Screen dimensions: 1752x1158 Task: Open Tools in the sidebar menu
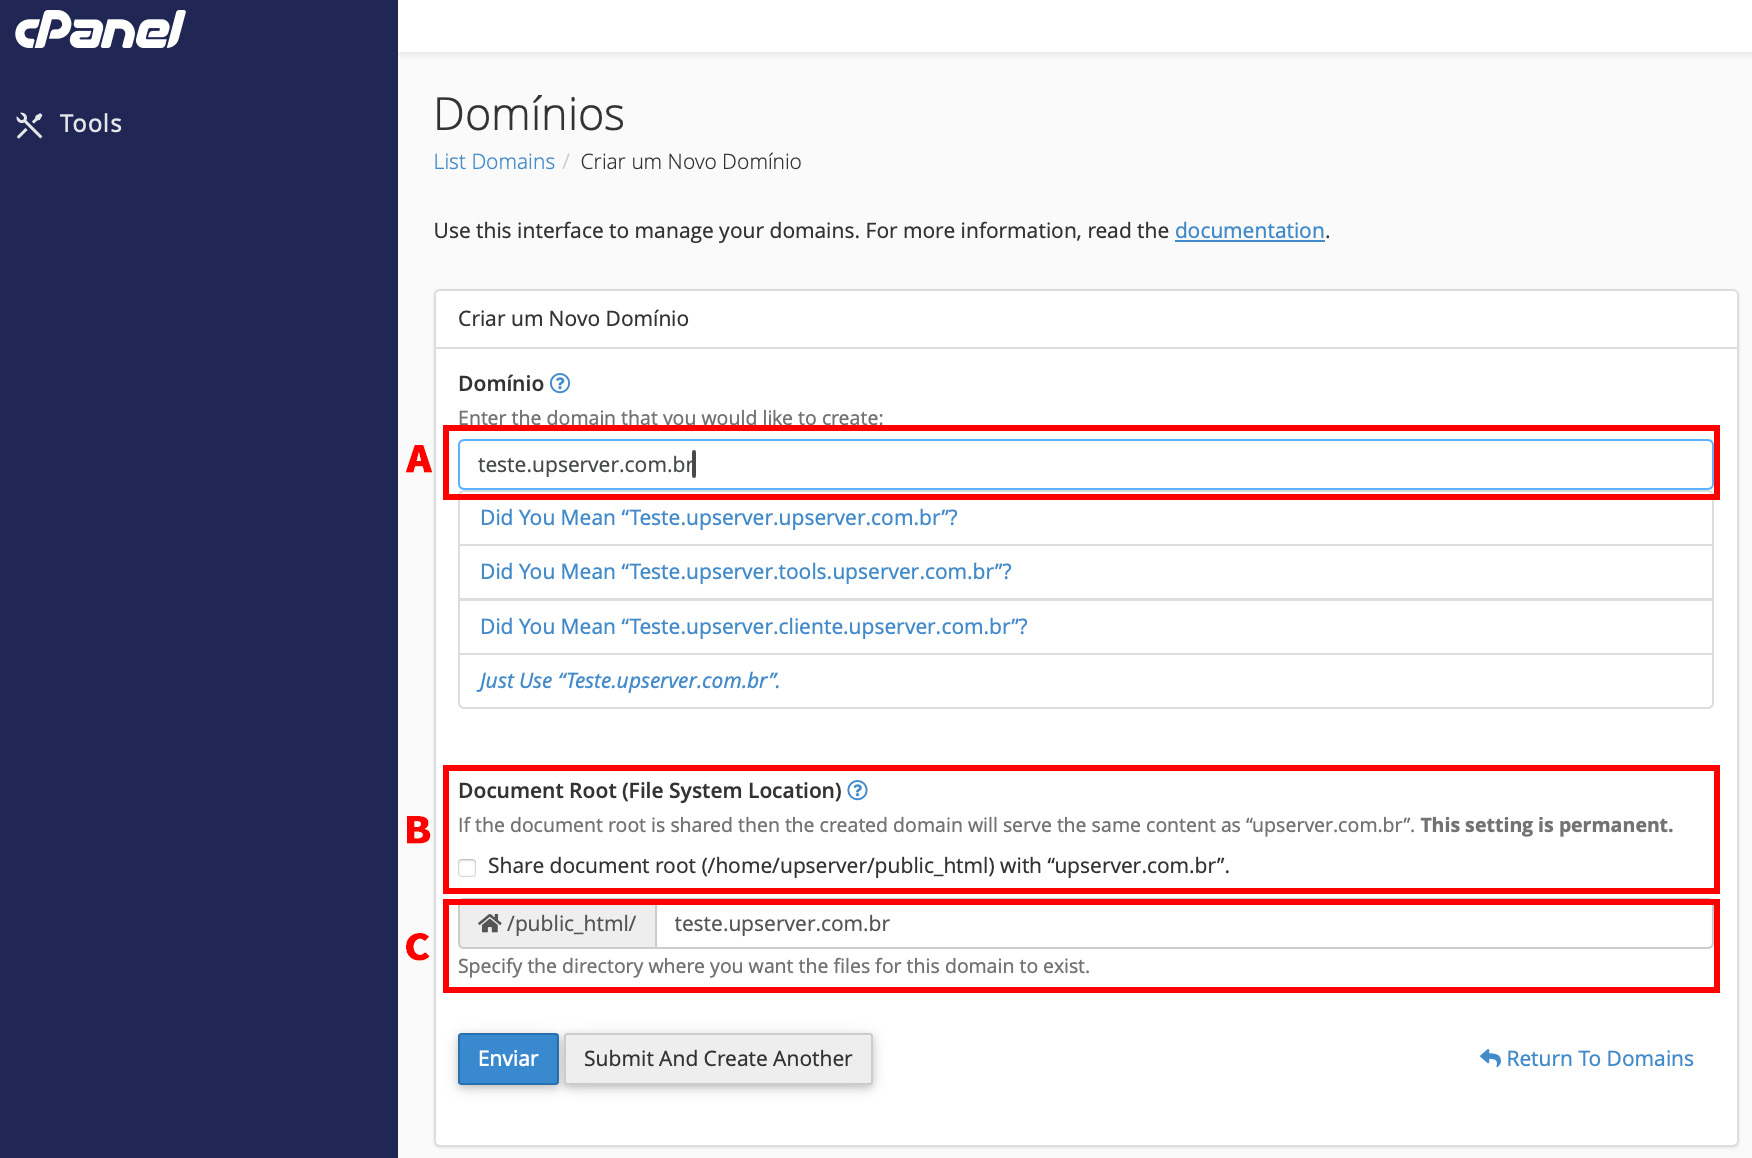[90, 124]
